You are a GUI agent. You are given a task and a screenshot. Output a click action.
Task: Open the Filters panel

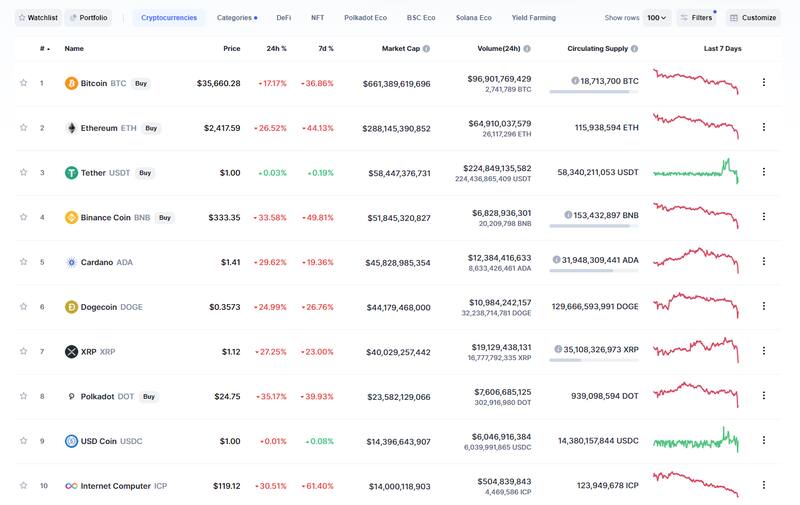(696, 17)
